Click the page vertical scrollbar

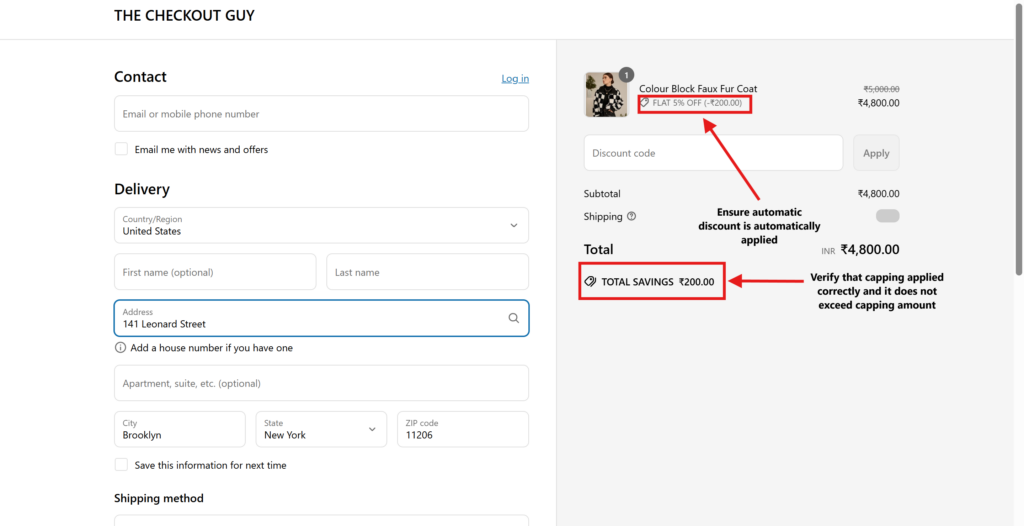tap(1018, 150)
